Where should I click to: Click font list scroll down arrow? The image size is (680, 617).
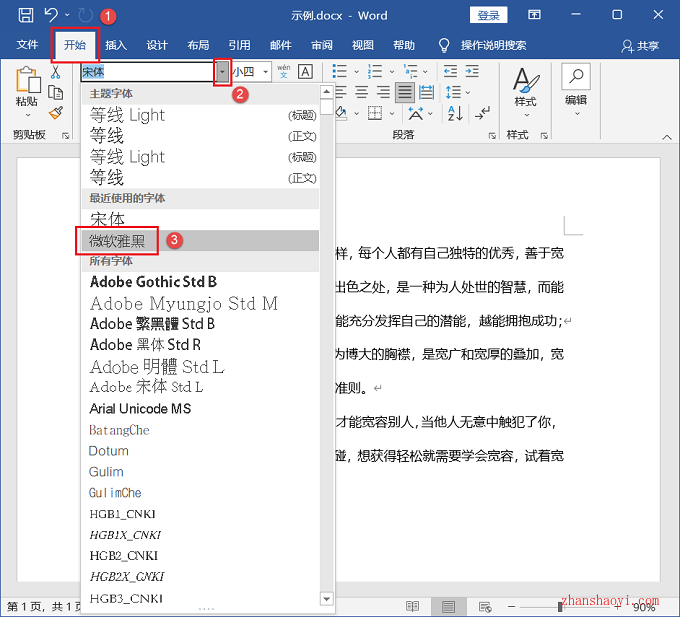pos(326,599)
